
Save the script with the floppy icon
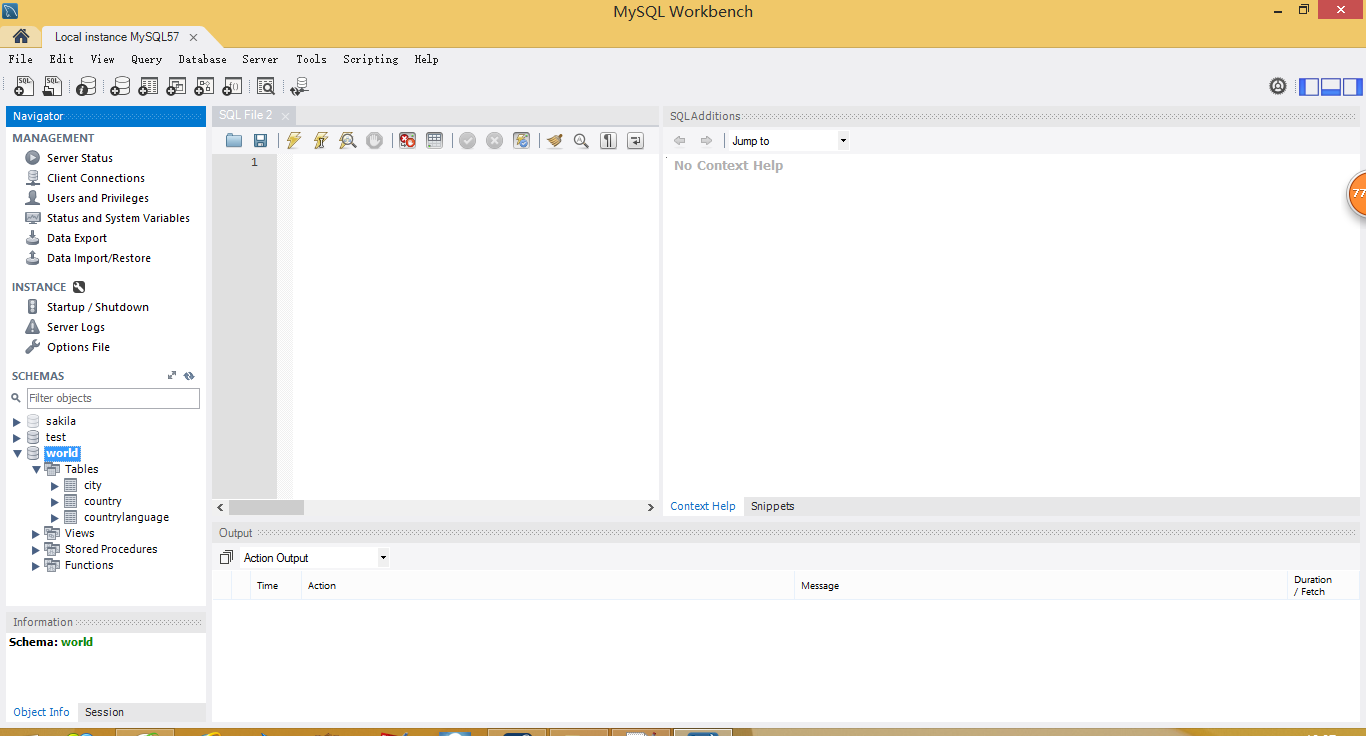tap(260, 141)
